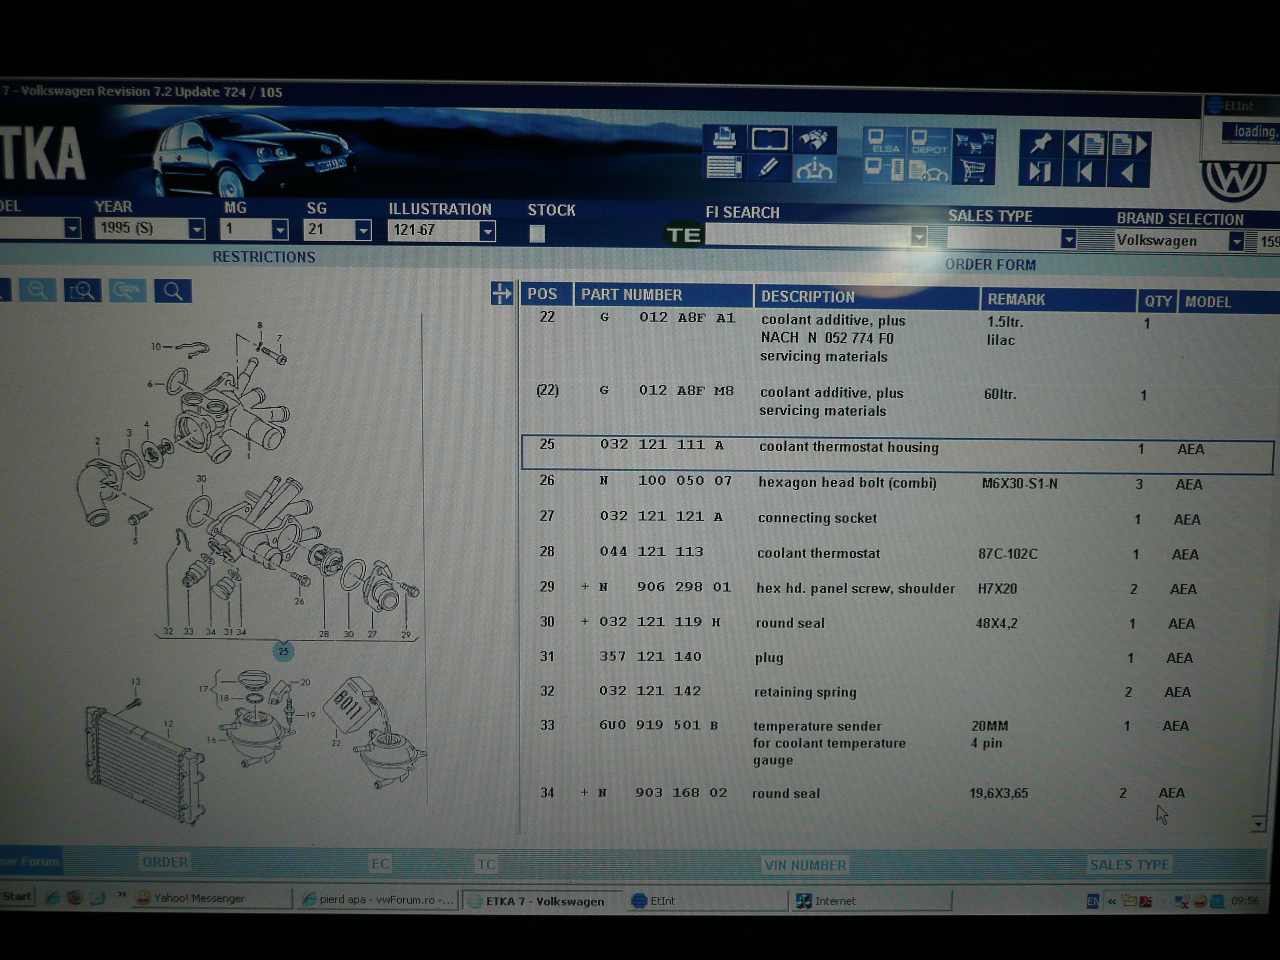Open the FI SEARCH dropdown arrow
This screenshot has height=960, width=1280.
coord(918,236)
